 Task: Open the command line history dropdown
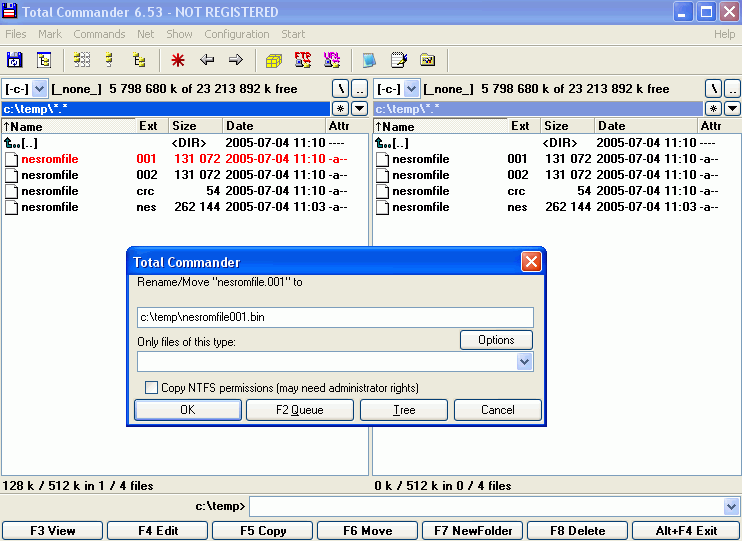732,507
